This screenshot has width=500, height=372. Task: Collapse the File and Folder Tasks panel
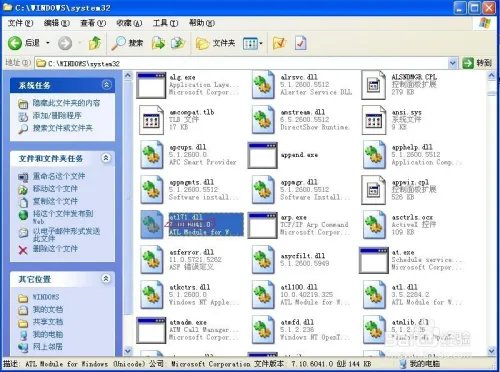pyautogui.click(x=106, y=158)
